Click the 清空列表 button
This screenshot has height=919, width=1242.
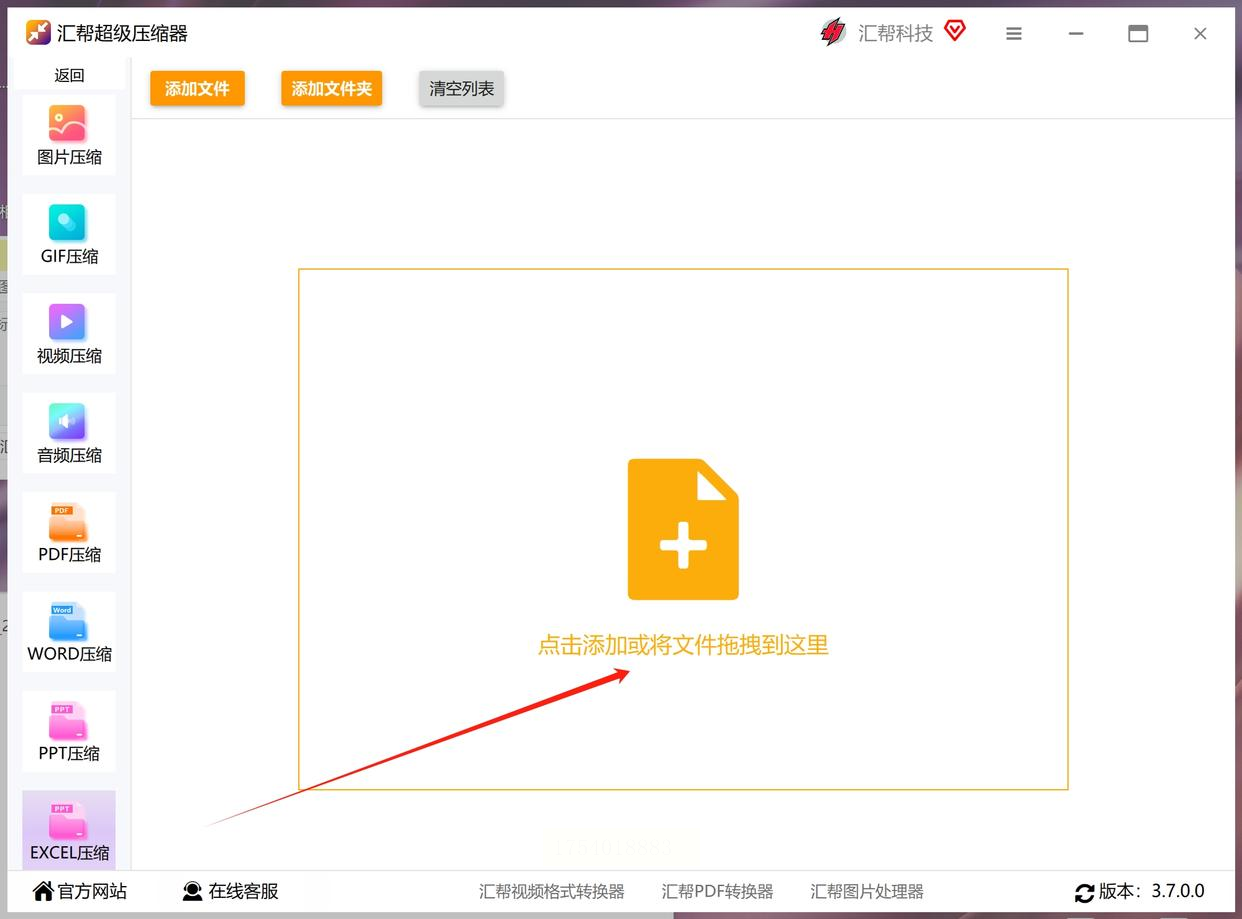[x=462, y=88]
